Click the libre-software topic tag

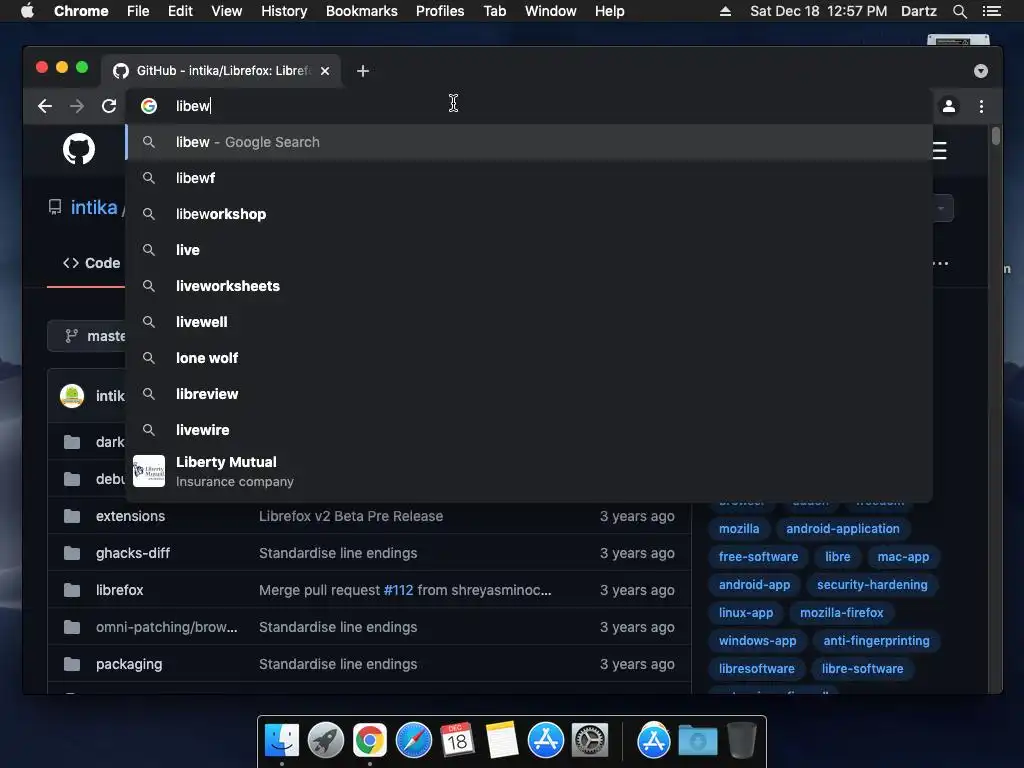pyautogui.click(x=862, y=669)
